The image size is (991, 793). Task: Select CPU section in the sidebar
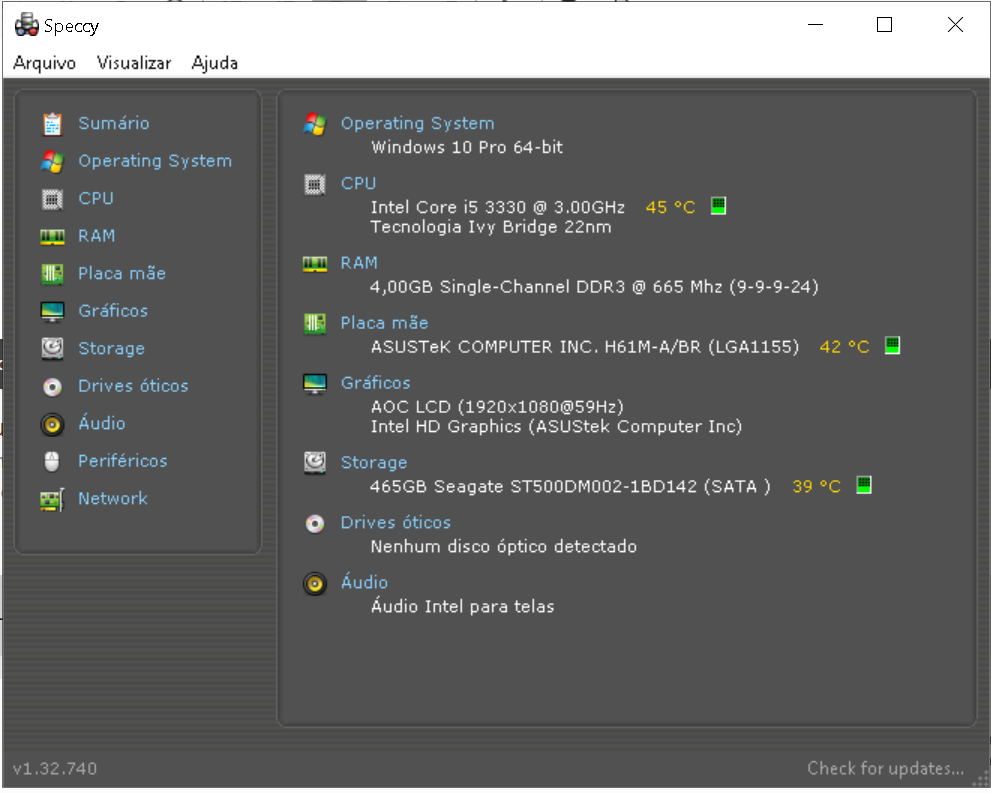click(x=96, y=198)
